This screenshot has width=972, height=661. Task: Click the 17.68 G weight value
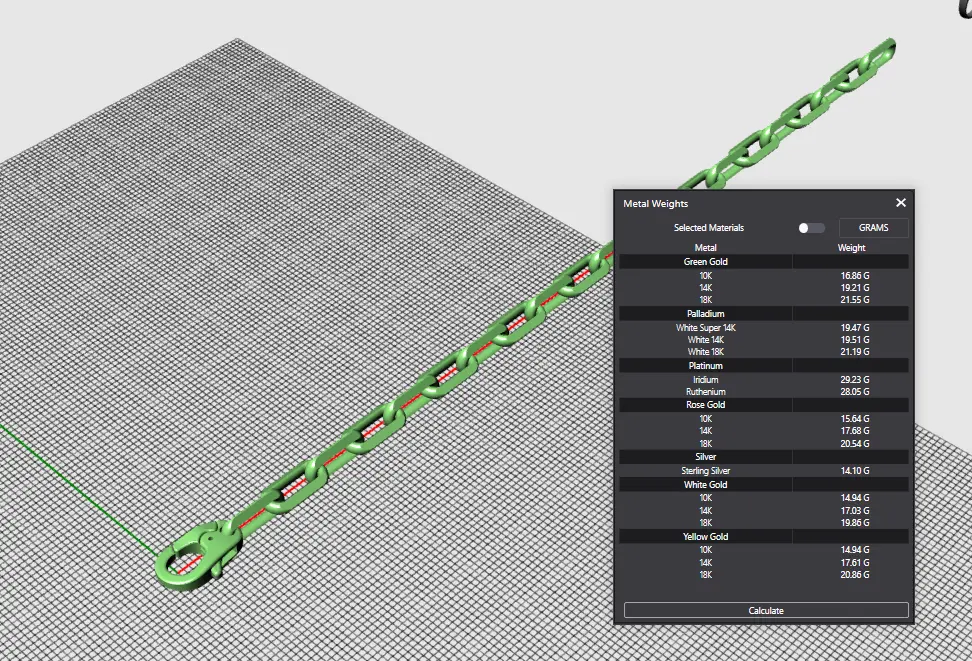point(855,430)
